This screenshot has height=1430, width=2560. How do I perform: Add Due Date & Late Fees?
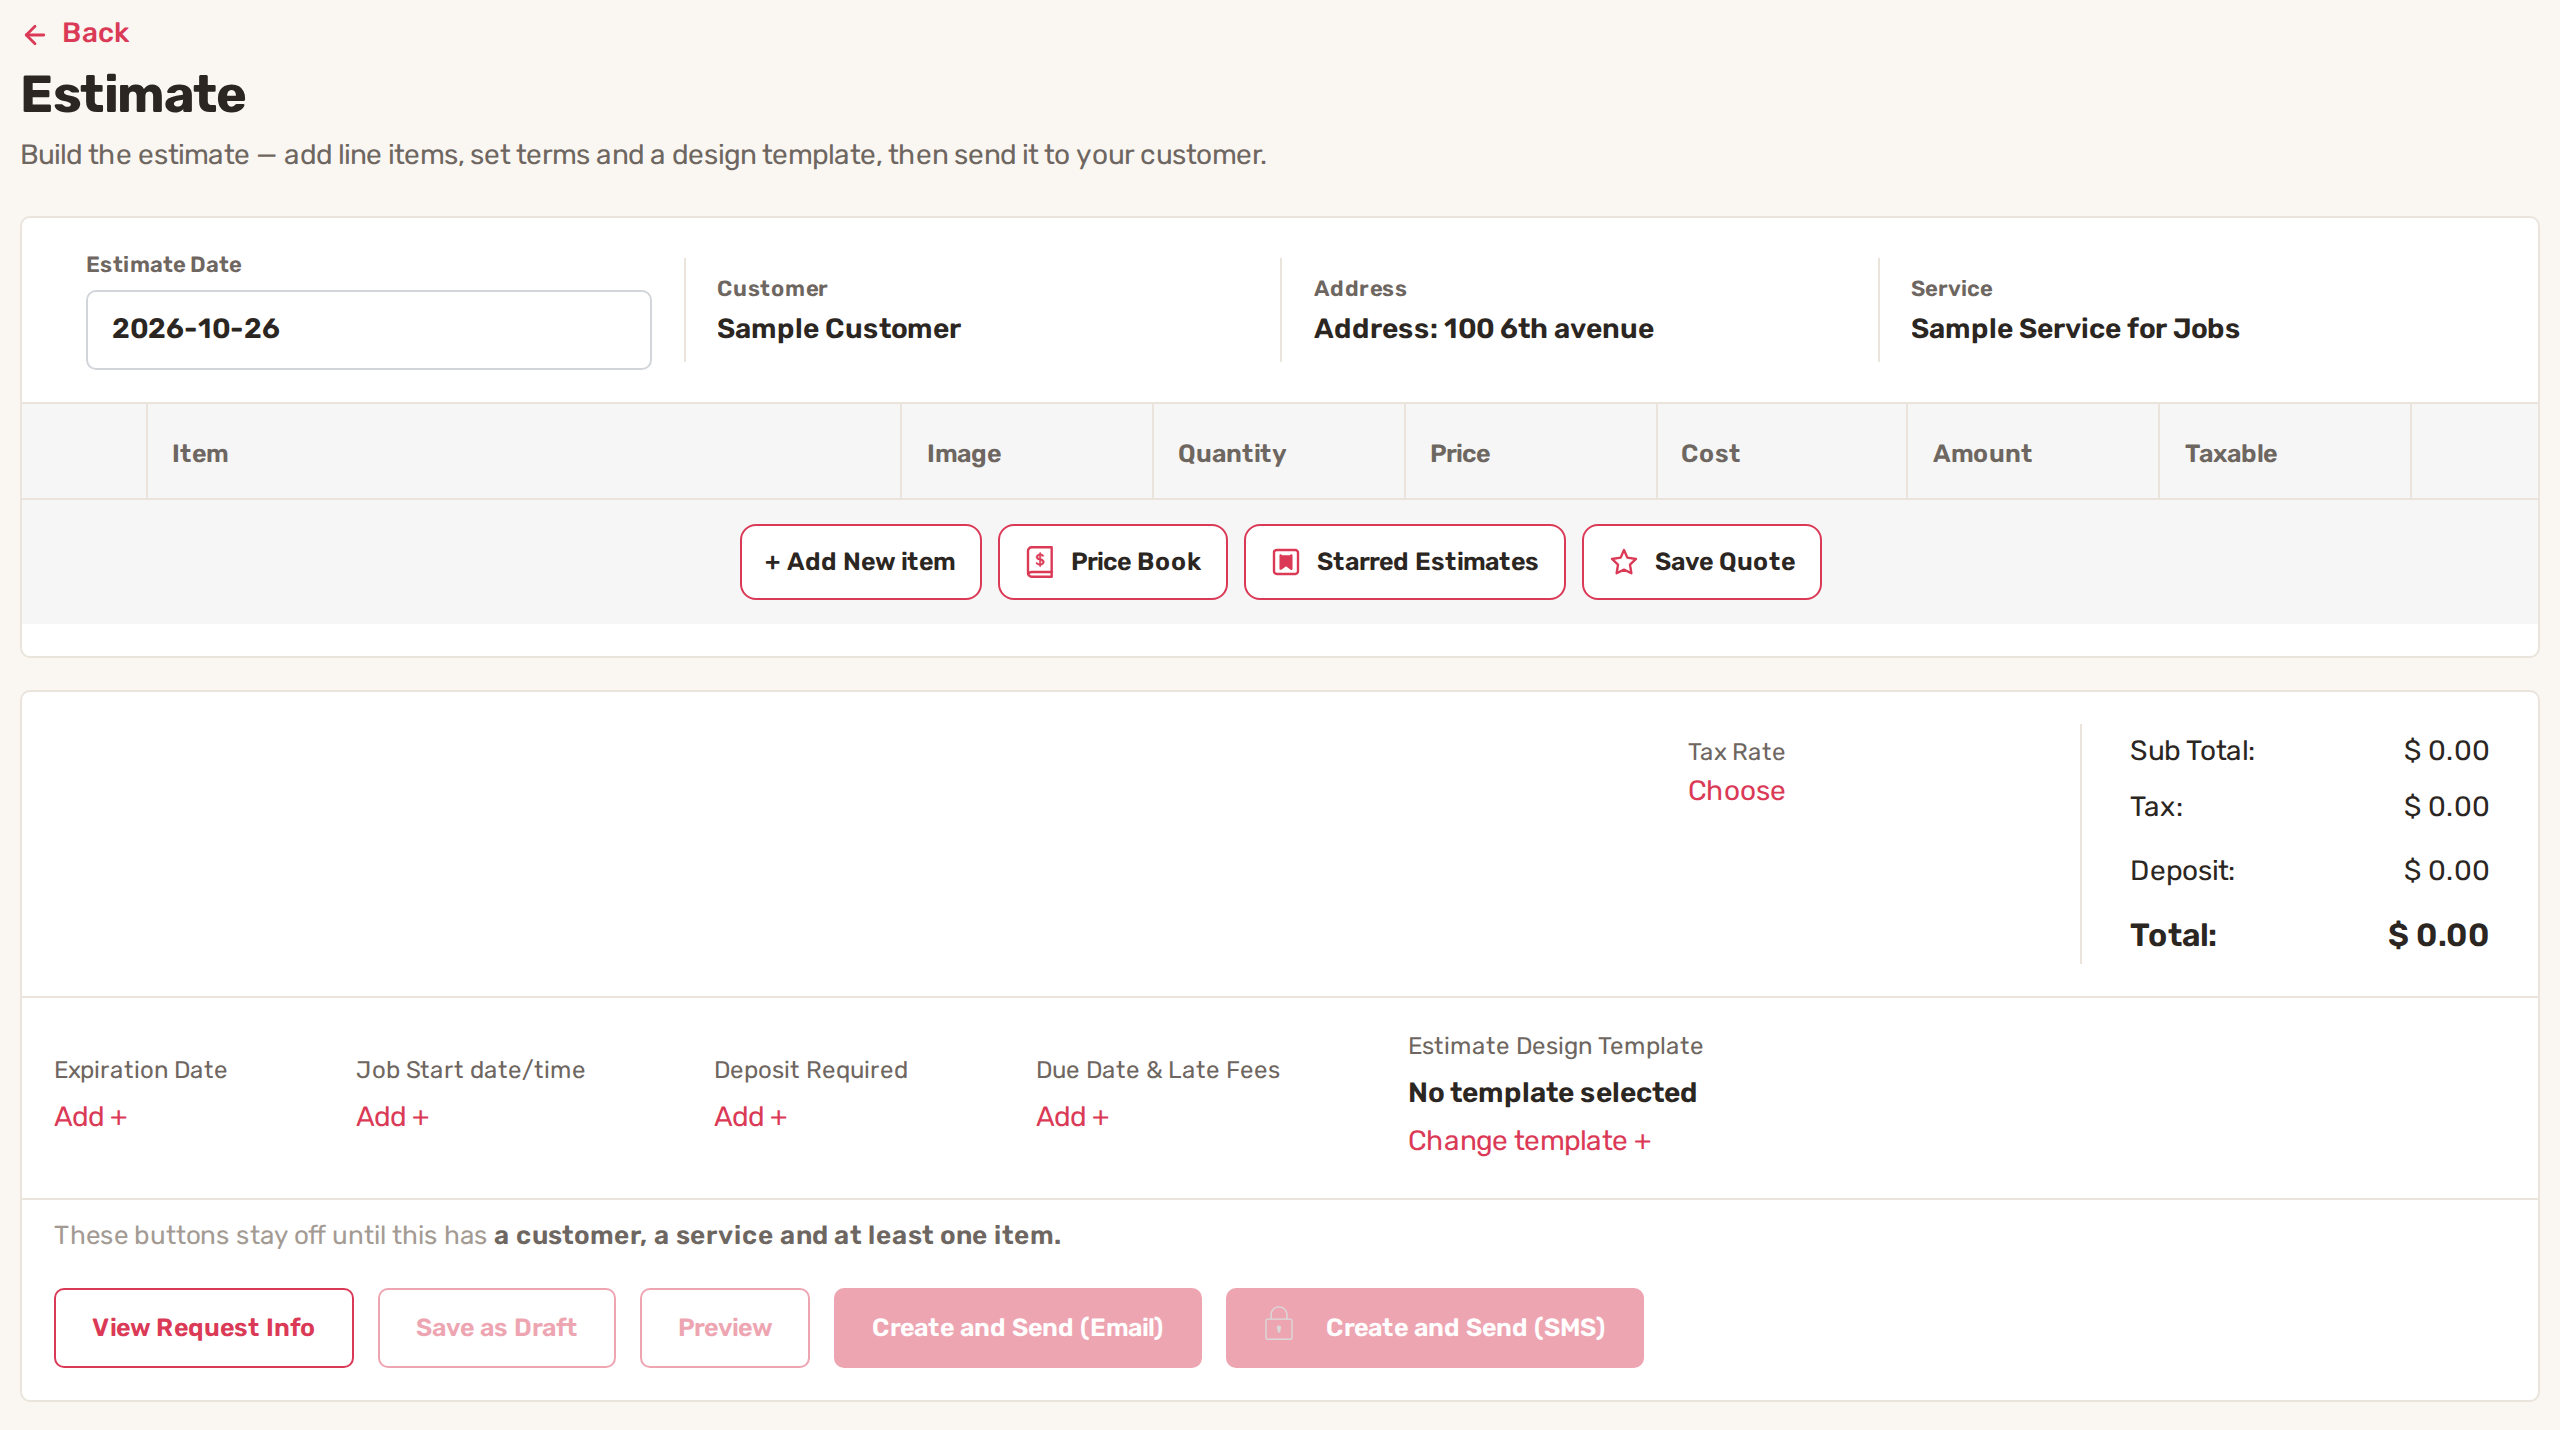(1072, 1117)
